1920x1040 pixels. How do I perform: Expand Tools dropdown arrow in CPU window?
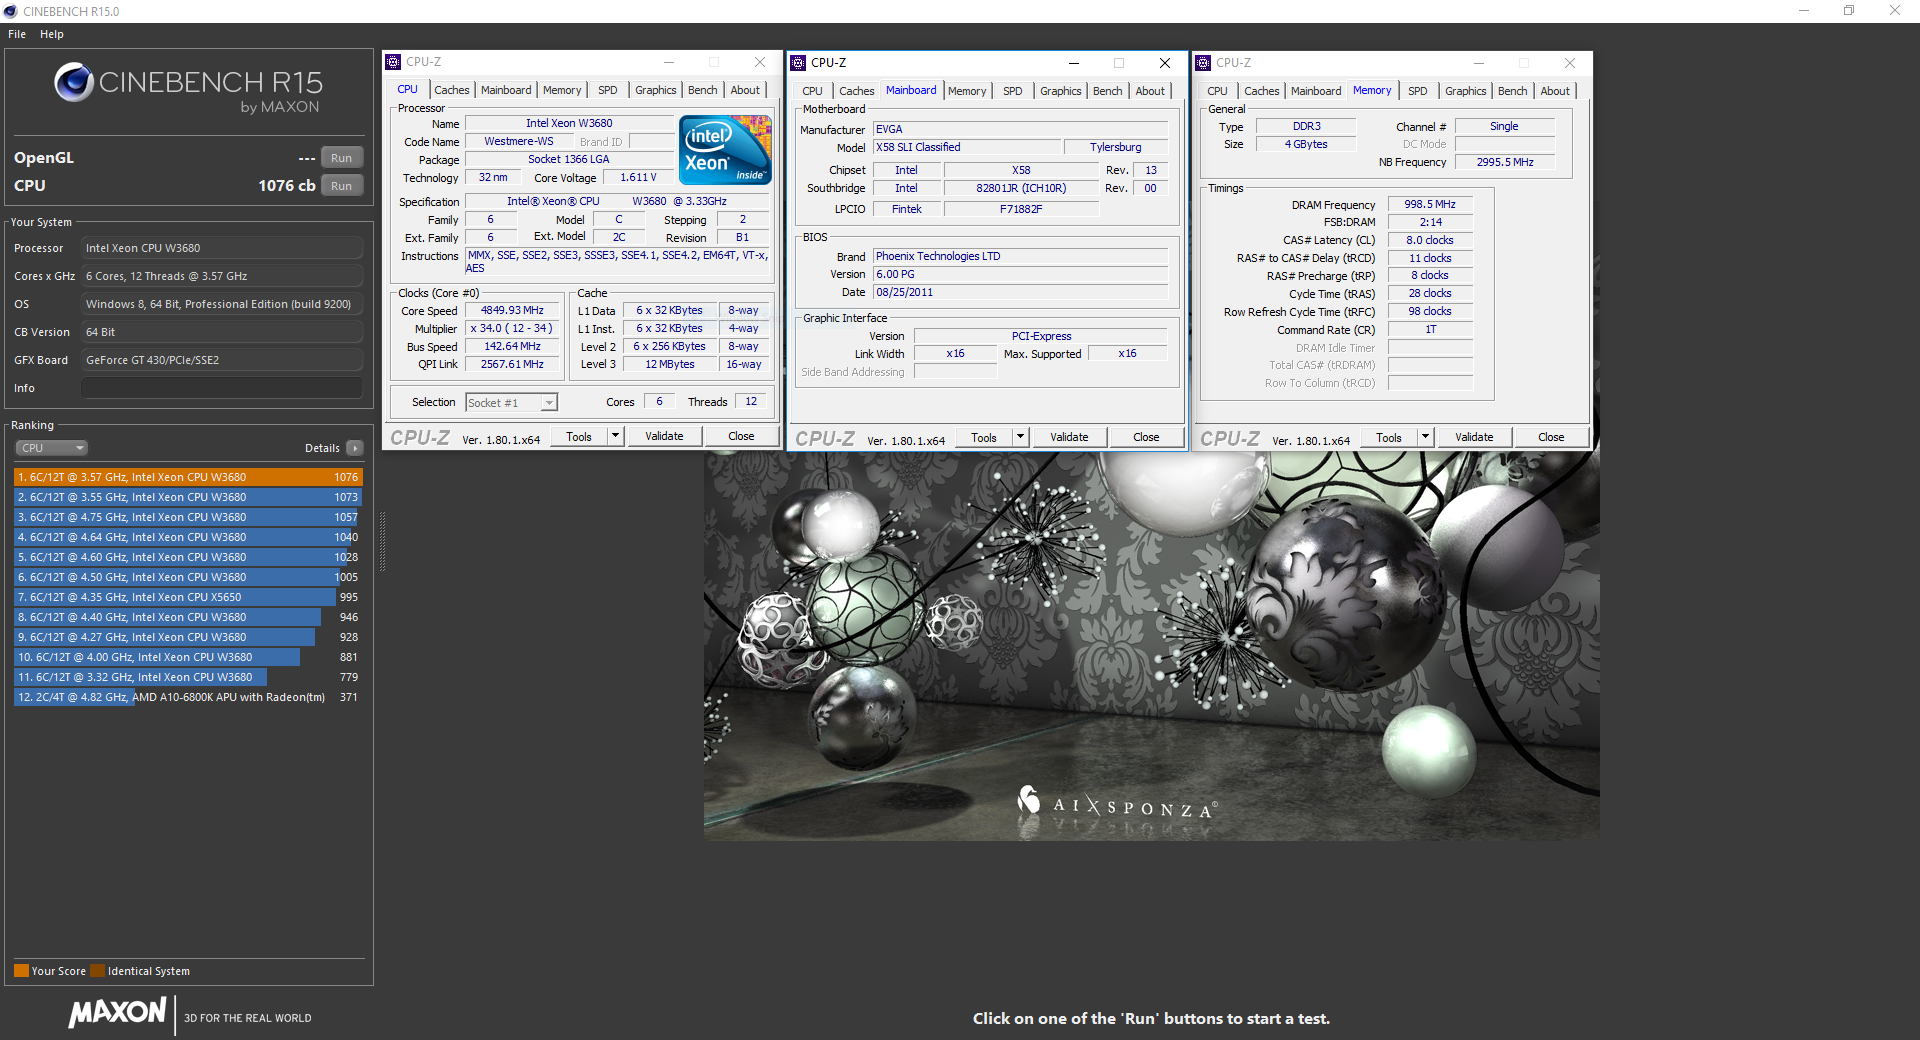pos(616,436)
